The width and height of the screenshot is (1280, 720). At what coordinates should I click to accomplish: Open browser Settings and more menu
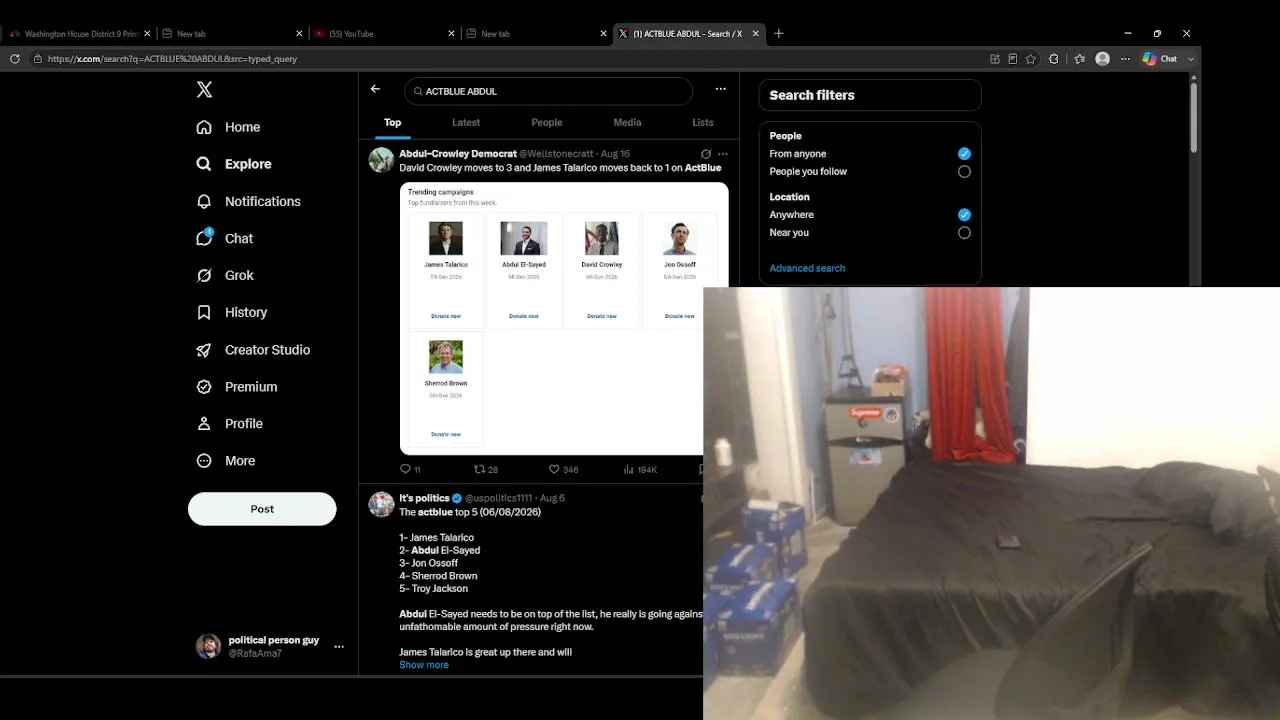[x=1125, y=59]
